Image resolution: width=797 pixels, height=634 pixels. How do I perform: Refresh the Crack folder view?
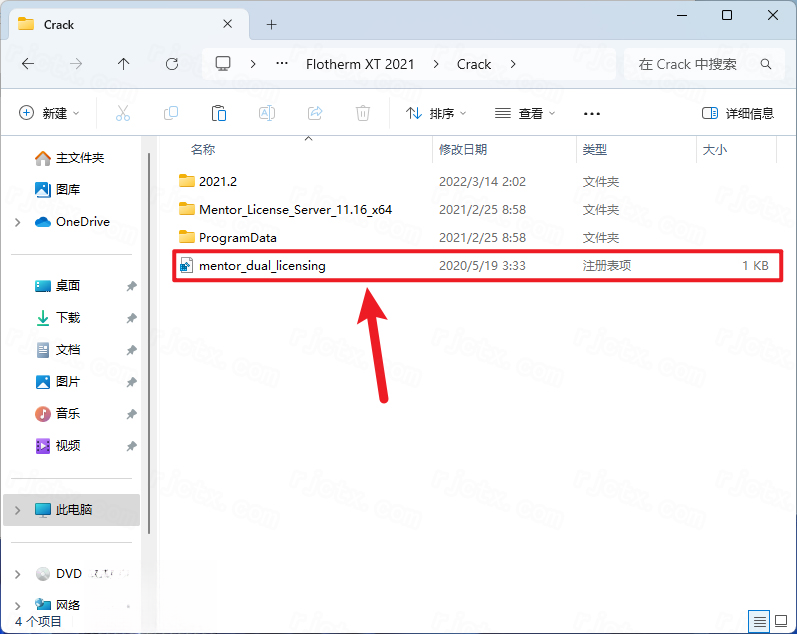pyautogui.click(x=172, y=64)
